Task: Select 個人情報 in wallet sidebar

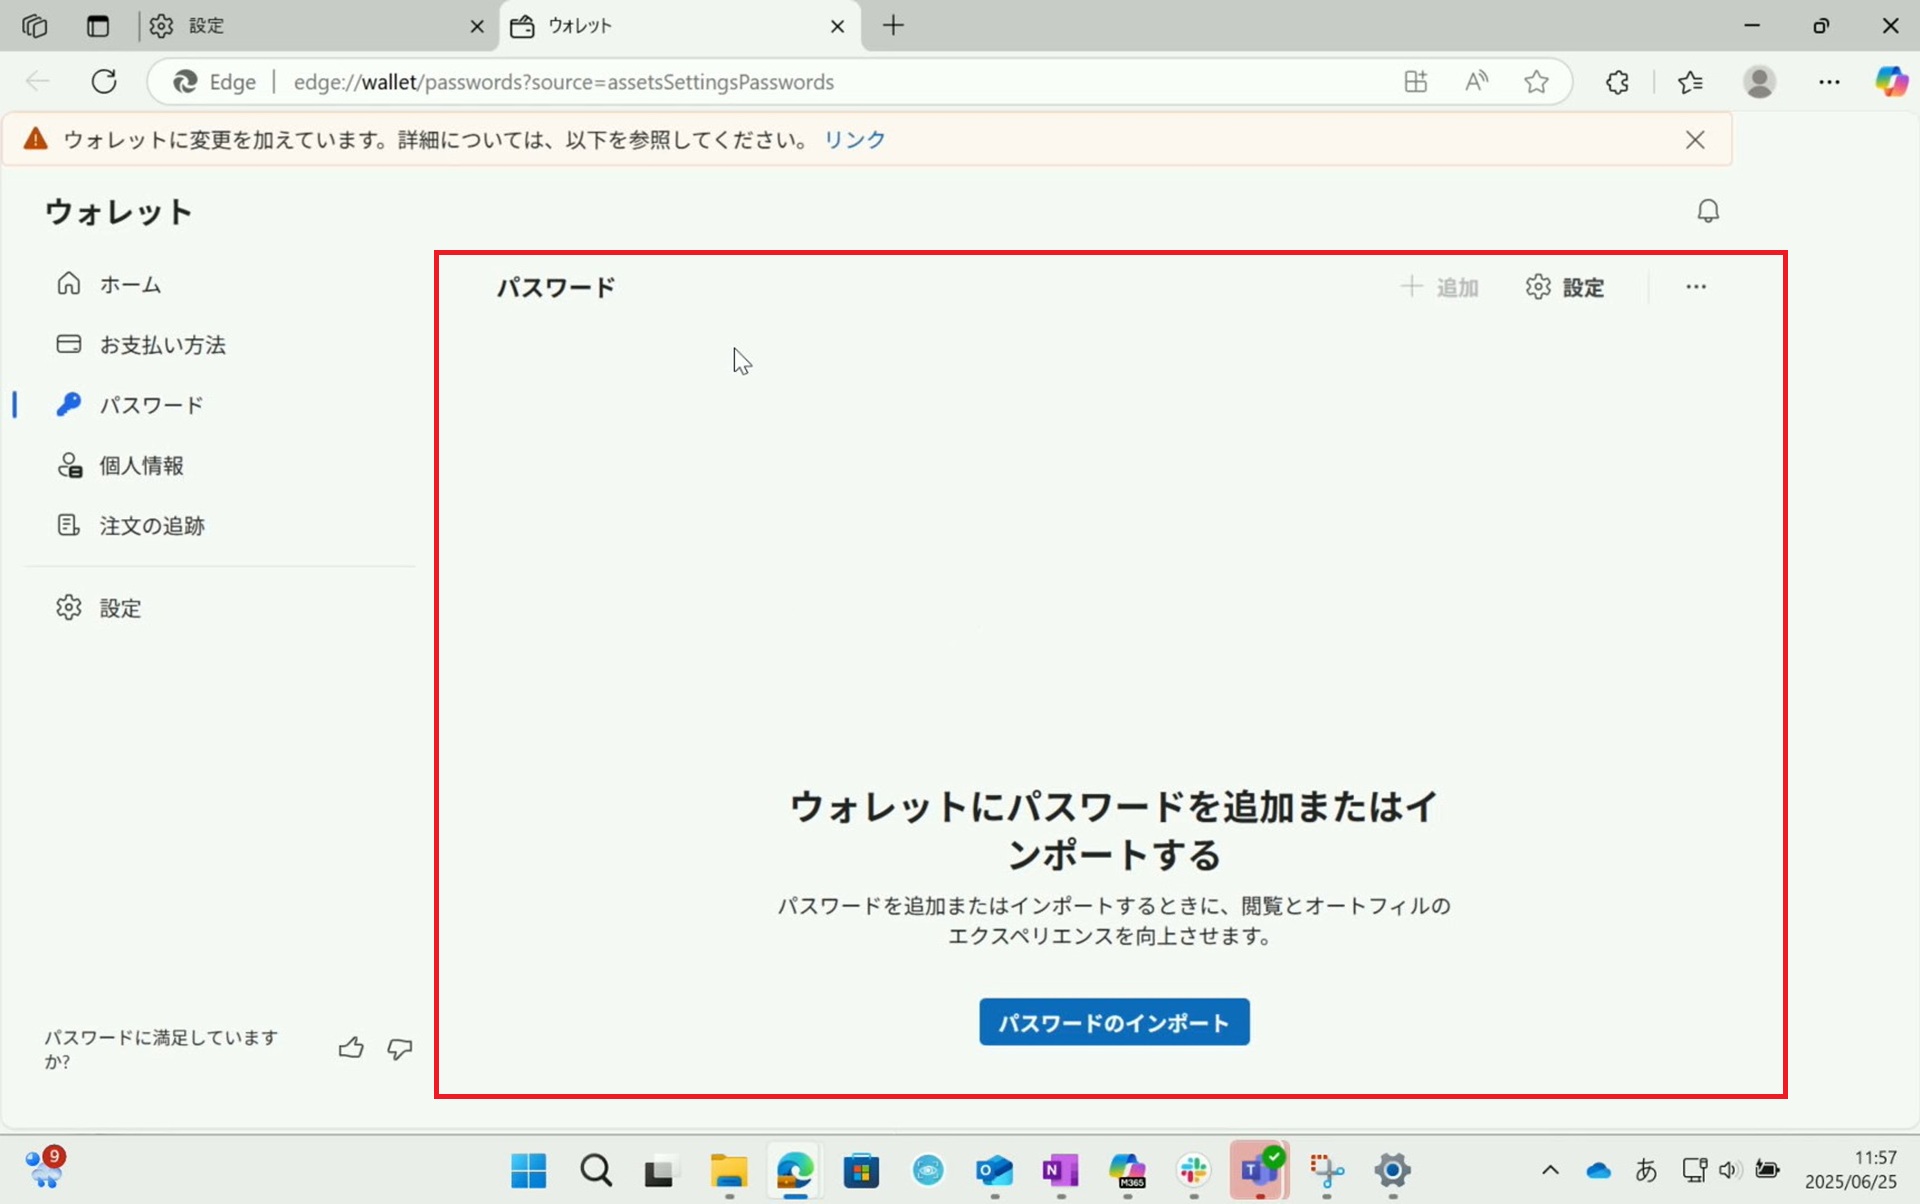Action: point(141,466)
